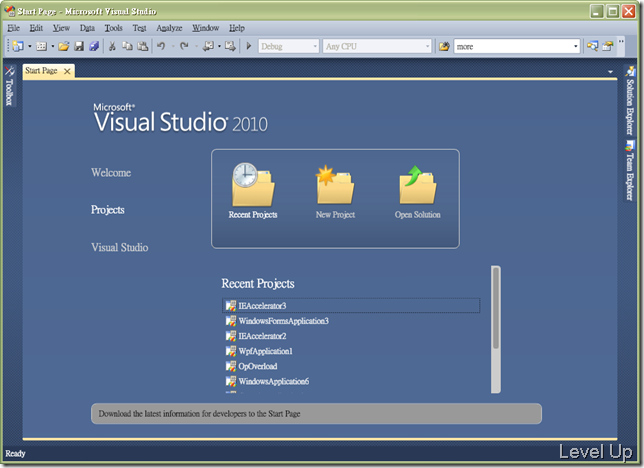The height and width of the screenshot is (468, 644).
Task: Open recent project WindowsApplication6
Action: click(274, 382)
